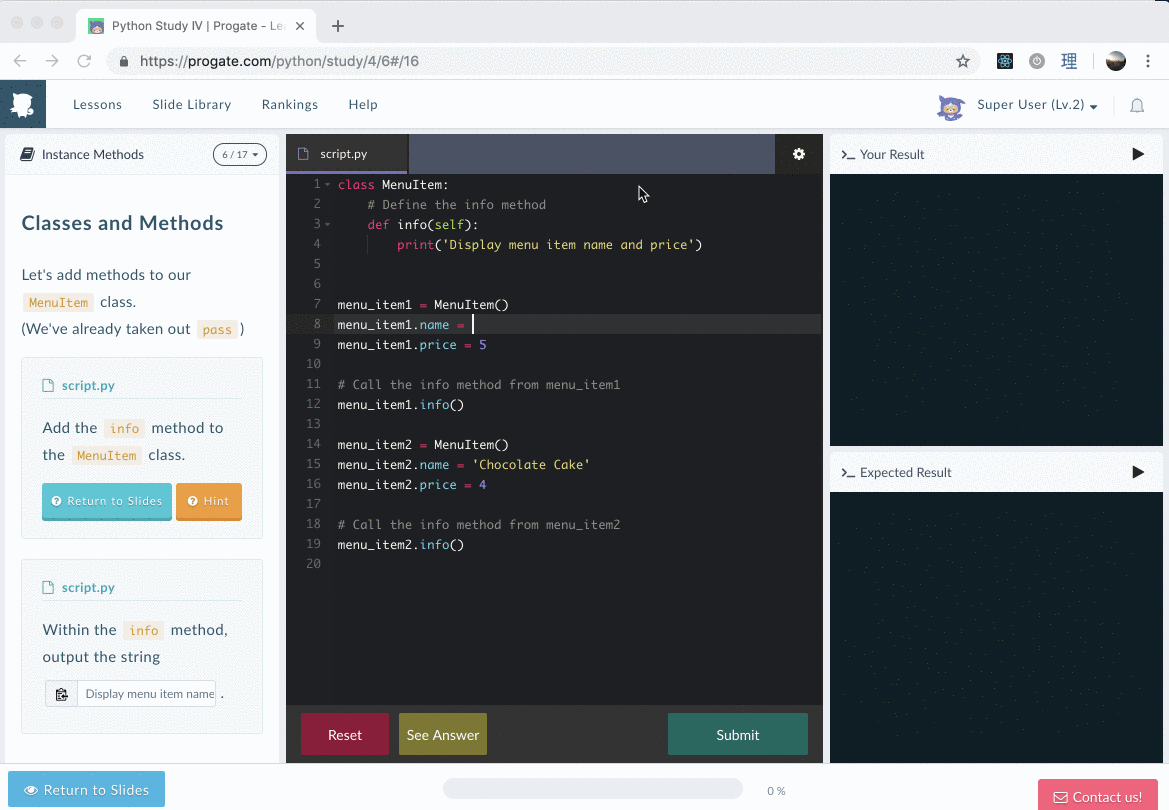Screen dimensions: 1169x810
Task: Click Classes and Methods heading
Action: 122,223
